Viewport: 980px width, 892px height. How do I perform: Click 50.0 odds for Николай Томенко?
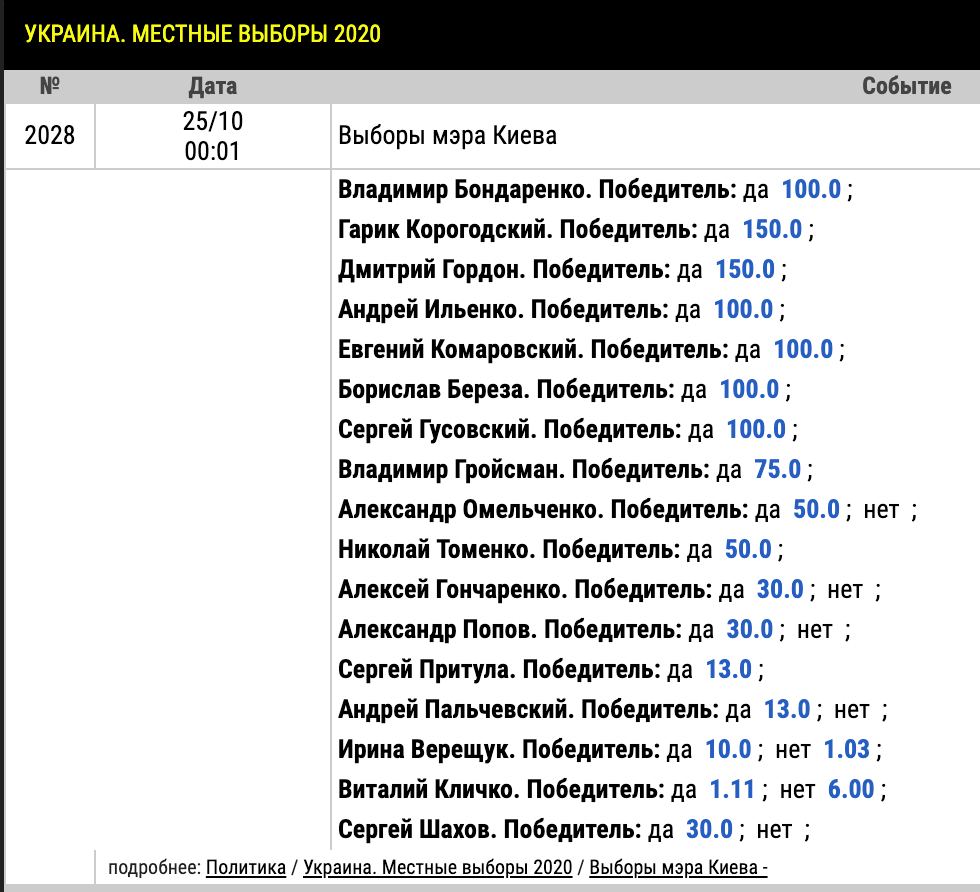point(748,549)
